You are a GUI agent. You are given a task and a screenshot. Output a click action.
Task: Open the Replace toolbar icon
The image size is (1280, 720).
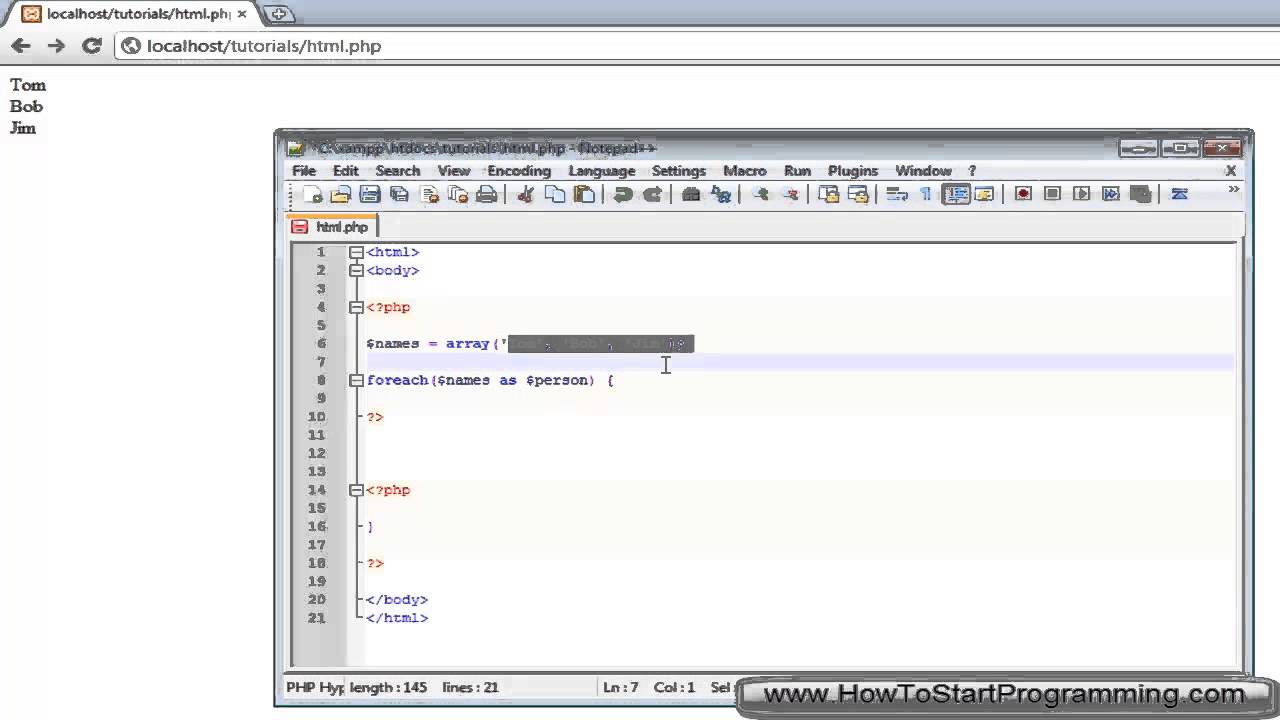pyautogui.click(x=720, y=194)
